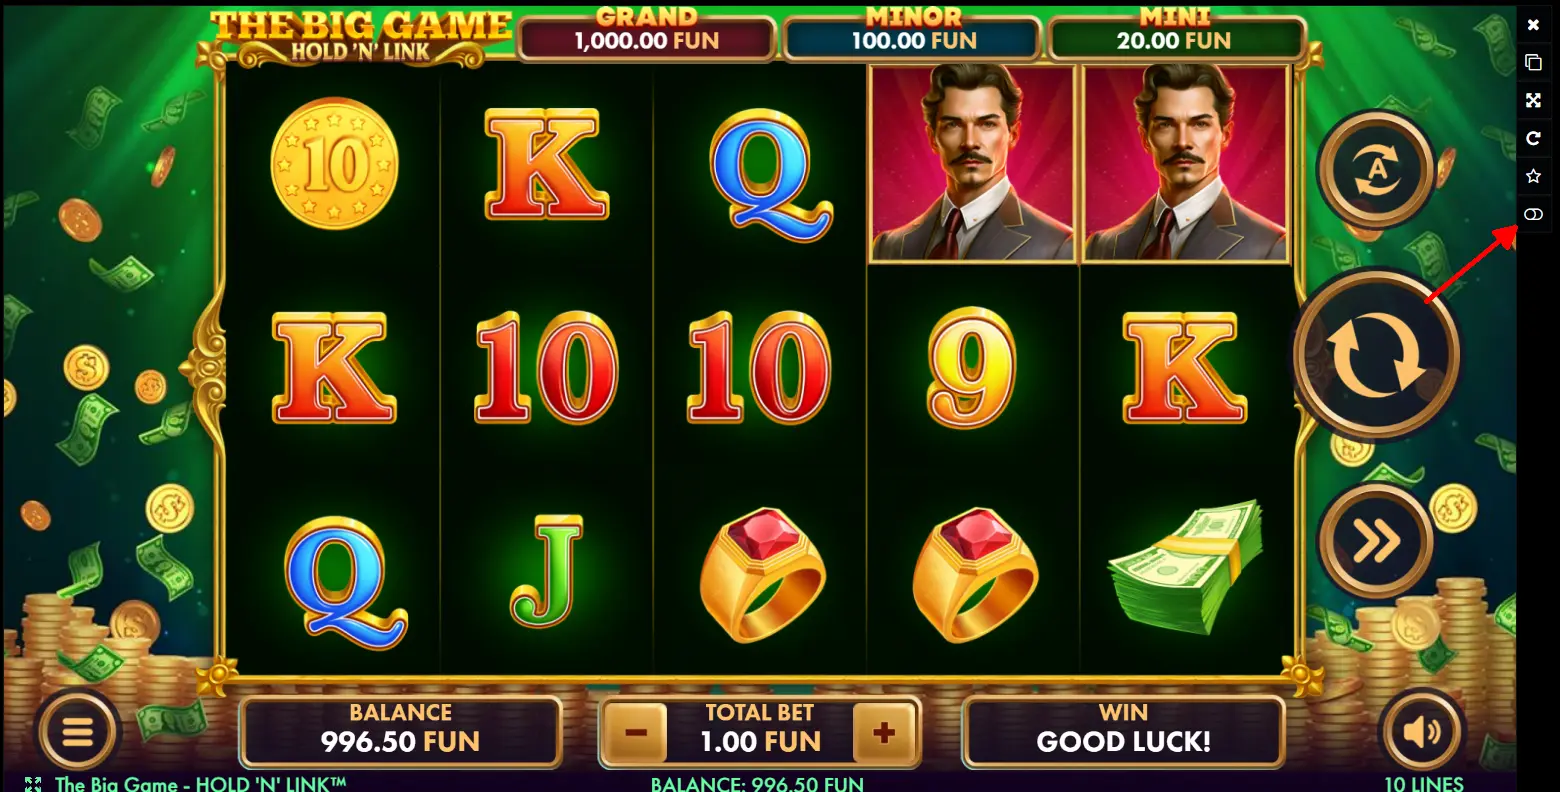Image resolution: width=1560 pixels, height=792 pixels.
Task: Click the star favorite icon in sidebar
Action: tap(1533, 176)
